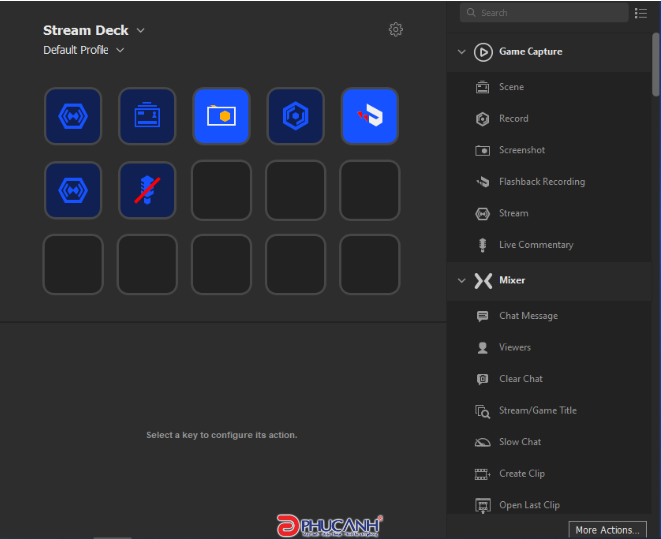The image size is (661, 539).
Task: Pick the Flashback Recording action in the list
Action: (549, 182)
